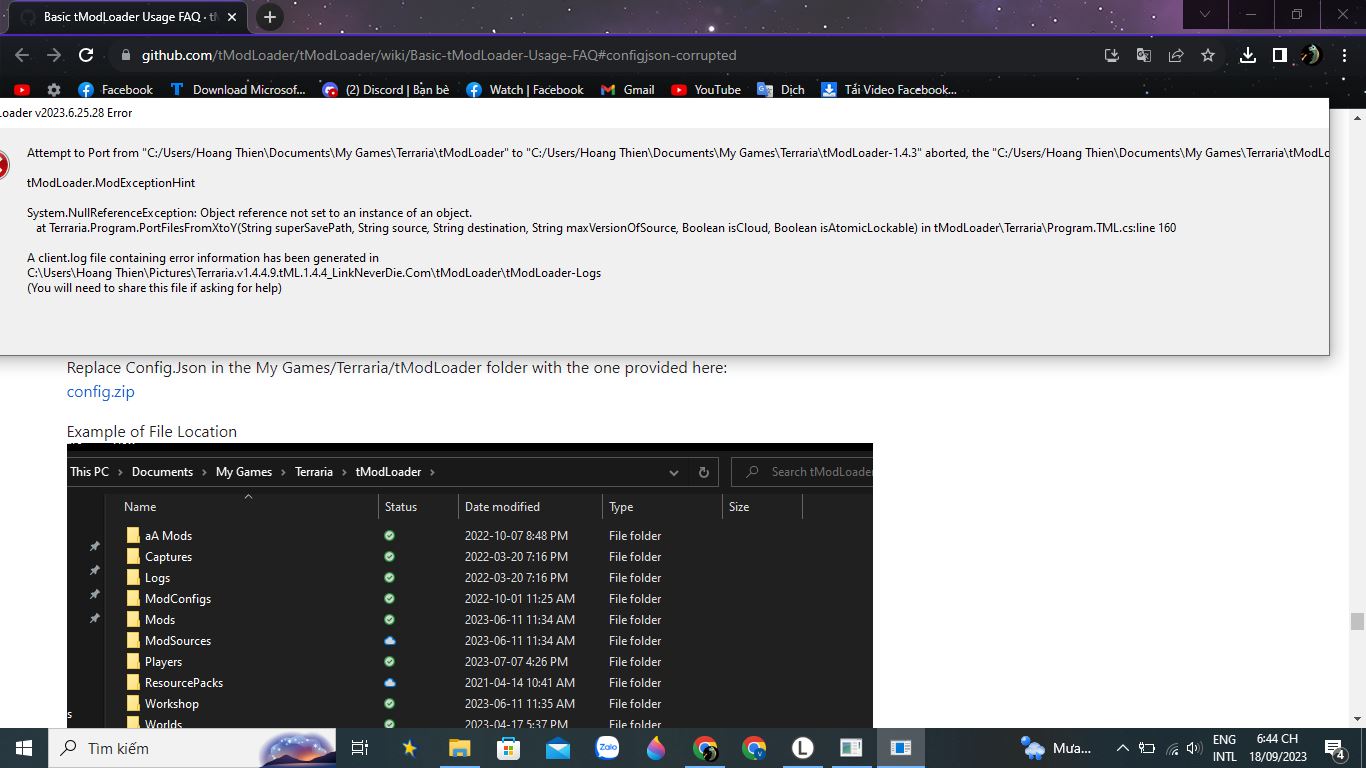Image resolution: width=1366 pixels, height=768 pixels.
Task: Open Chrome's side panel icon
Action: pos(1281,56)
